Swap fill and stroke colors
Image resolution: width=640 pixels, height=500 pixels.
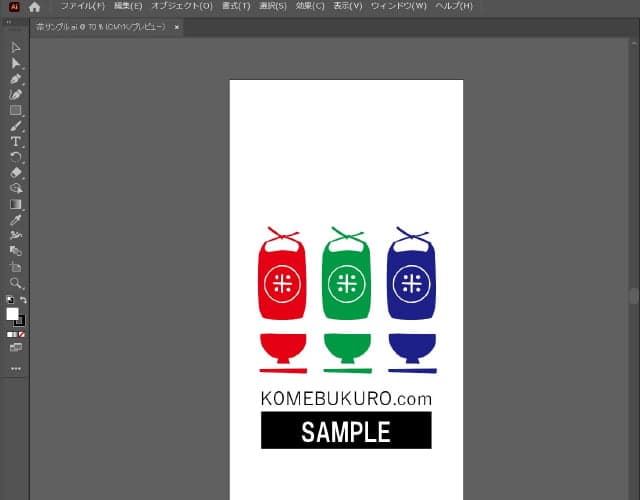pyautogui.click(x=23, y=300)
